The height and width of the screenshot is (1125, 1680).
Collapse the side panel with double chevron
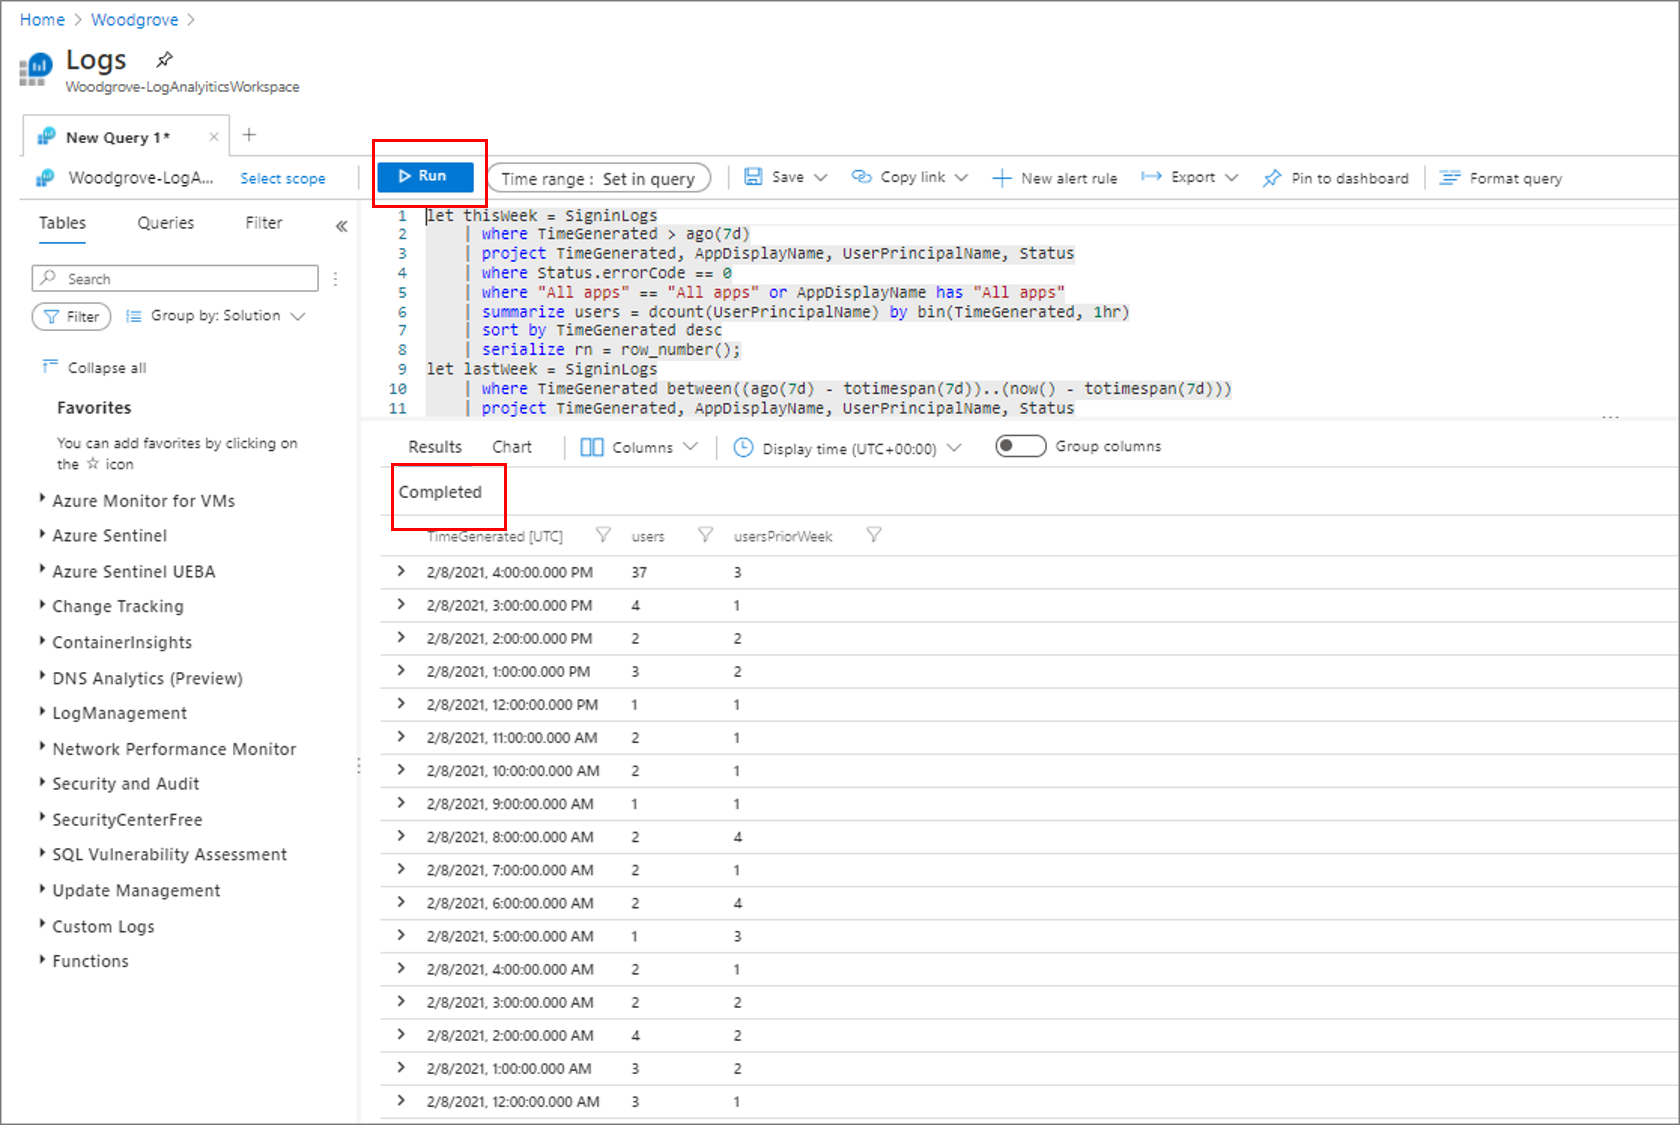tap(341, 226)
